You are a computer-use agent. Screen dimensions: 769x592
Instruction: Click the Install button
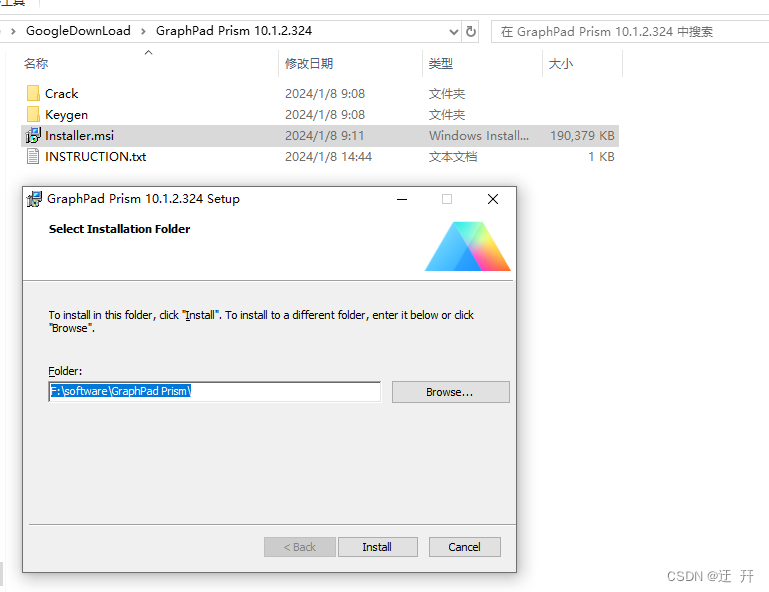coord(377,547)
